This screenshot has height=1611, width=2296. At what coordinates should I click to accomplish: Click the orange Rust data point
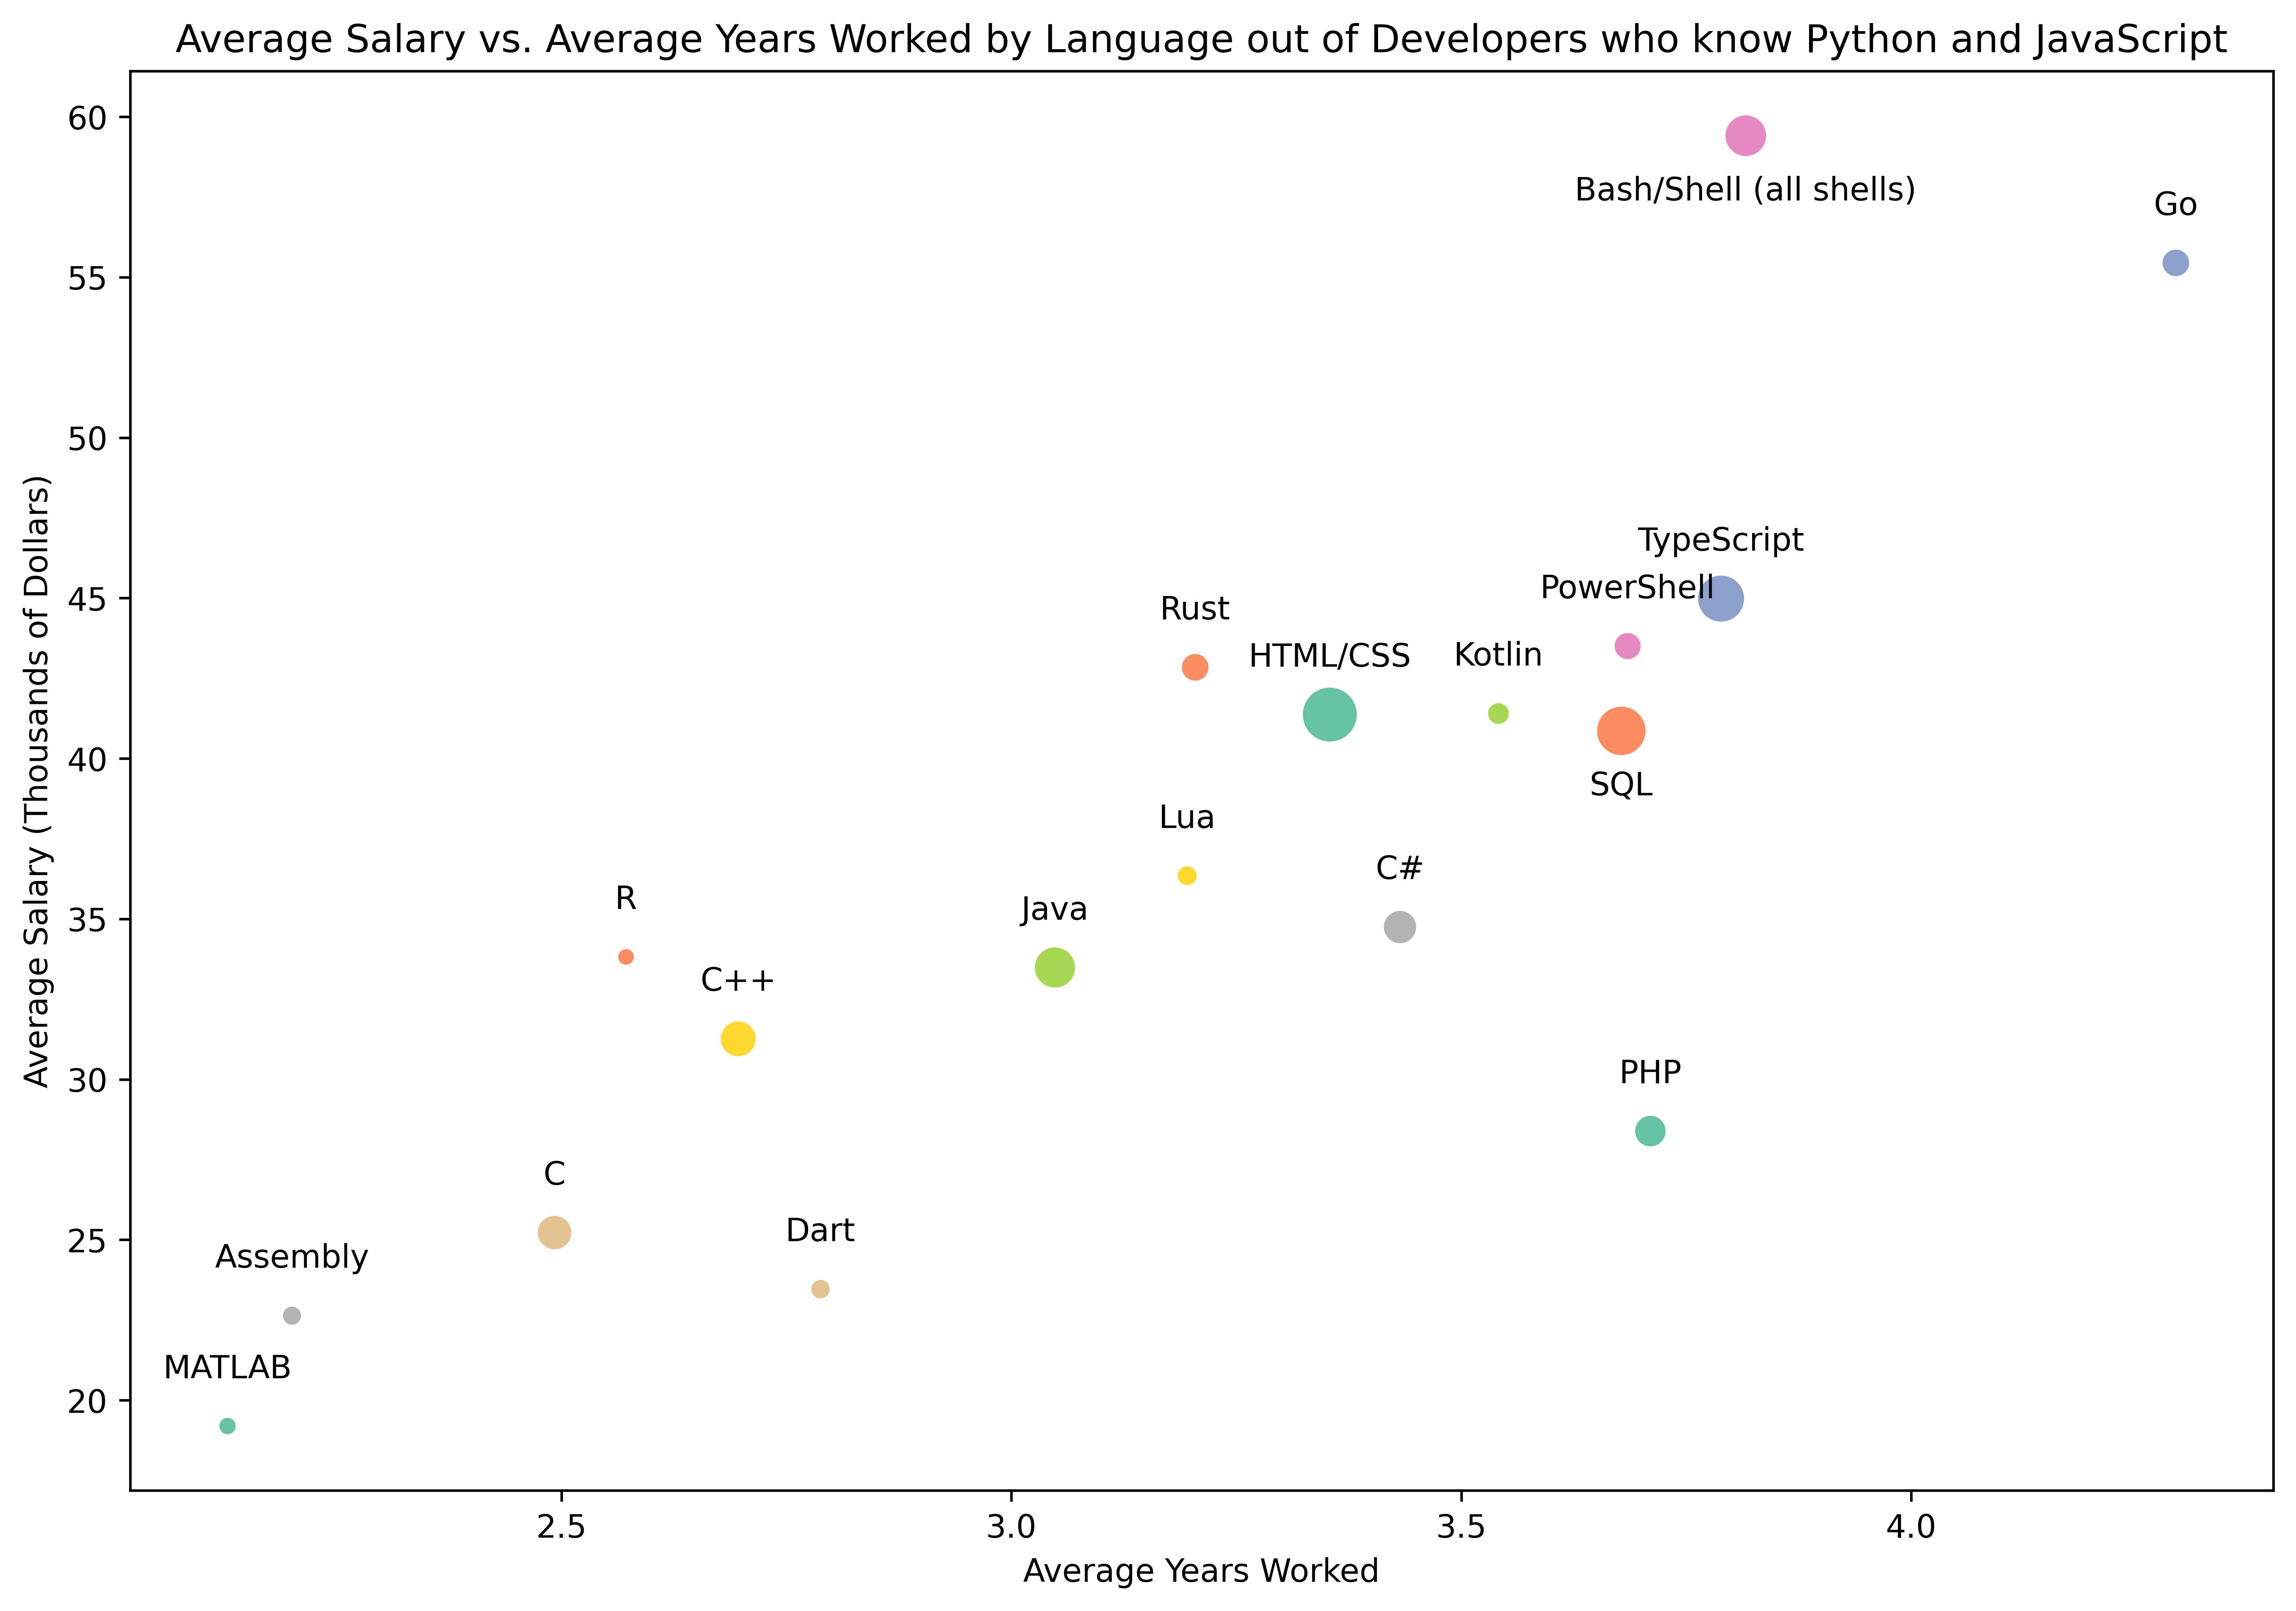[x=1195, y=667]
